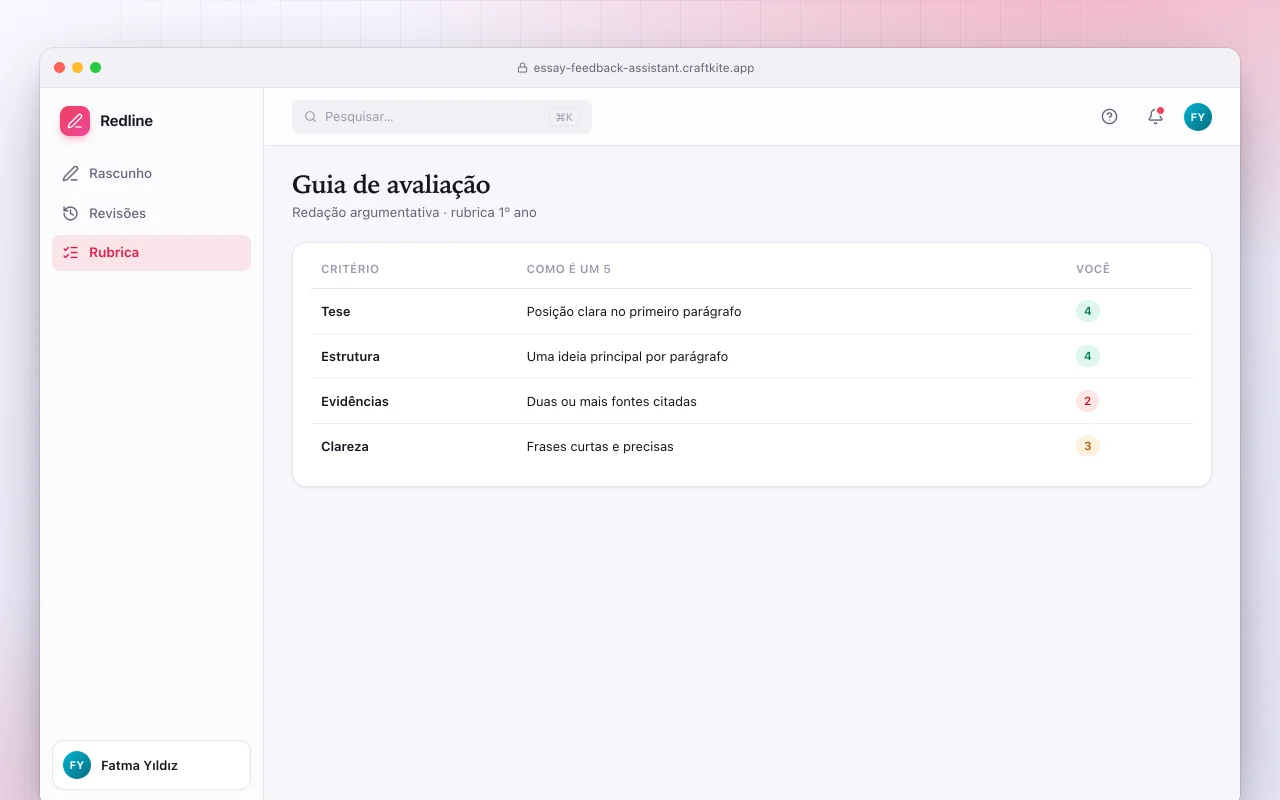Screen dimensions: 1280x800
Task: Click the red score badge 2 for Evidências
Action: pos(1088,401)
